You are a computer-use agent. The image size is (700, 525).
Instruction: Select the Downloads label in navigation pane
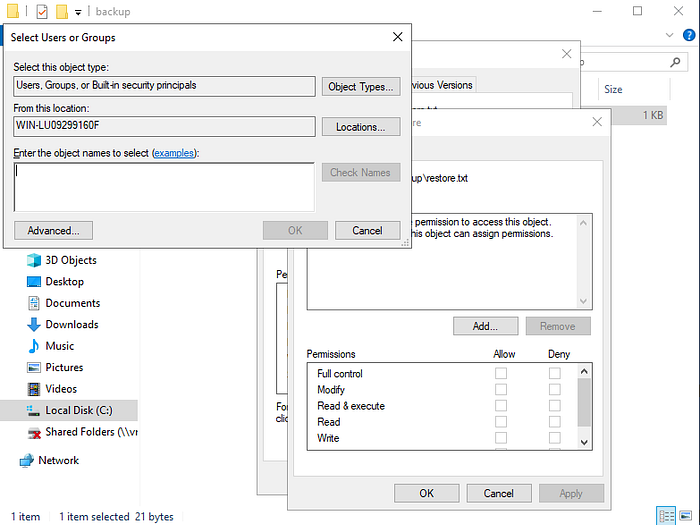click(x=72, y=325)
